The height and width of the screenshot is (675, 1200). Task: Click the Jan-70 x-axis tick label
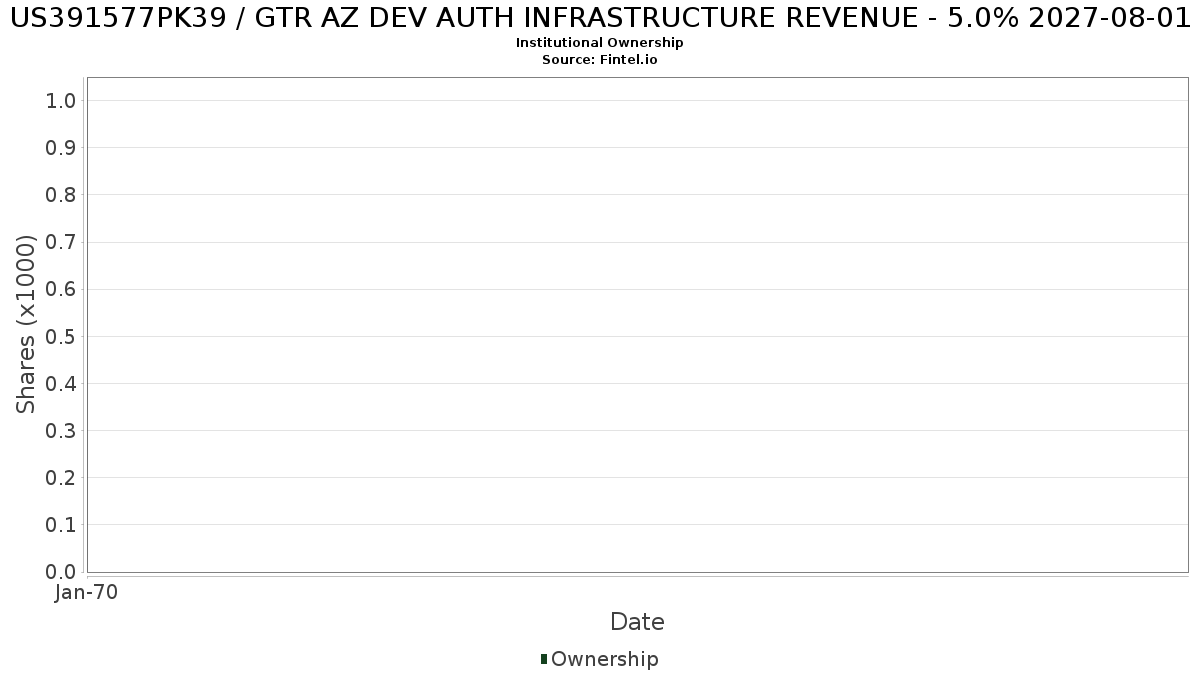point(87,593)
